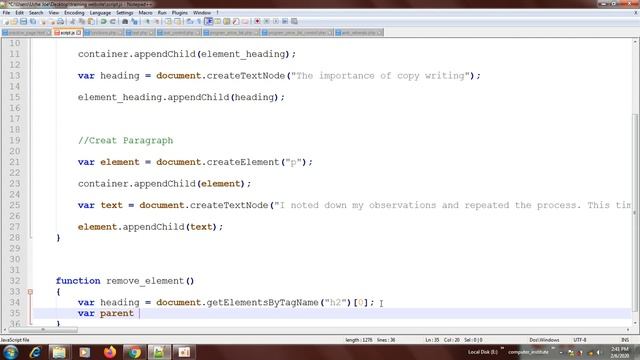Open the Search menu
The height and width of the screenshot is (360, 640).
pos(36,13)
